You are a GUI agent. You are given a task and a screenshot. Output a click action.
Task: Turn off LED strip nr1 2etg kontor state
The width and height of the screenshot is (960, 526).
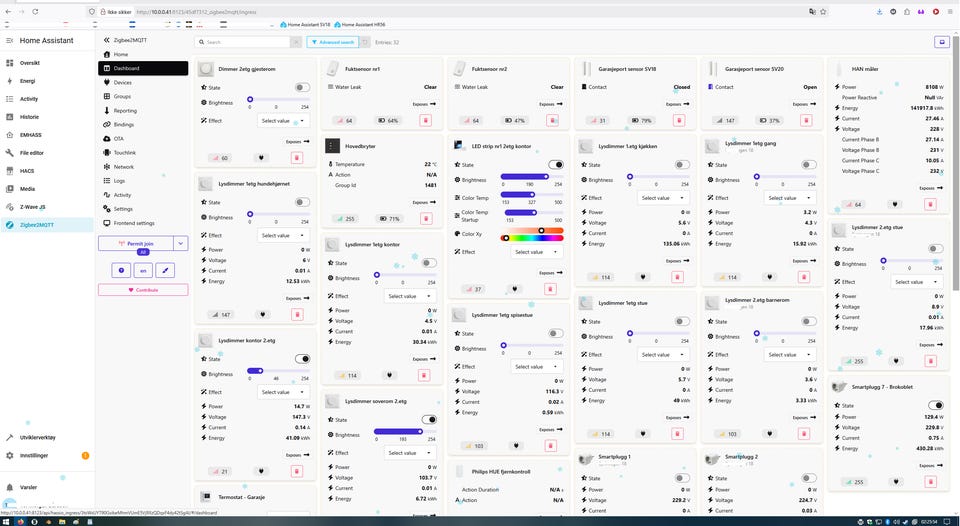(556, 165)
